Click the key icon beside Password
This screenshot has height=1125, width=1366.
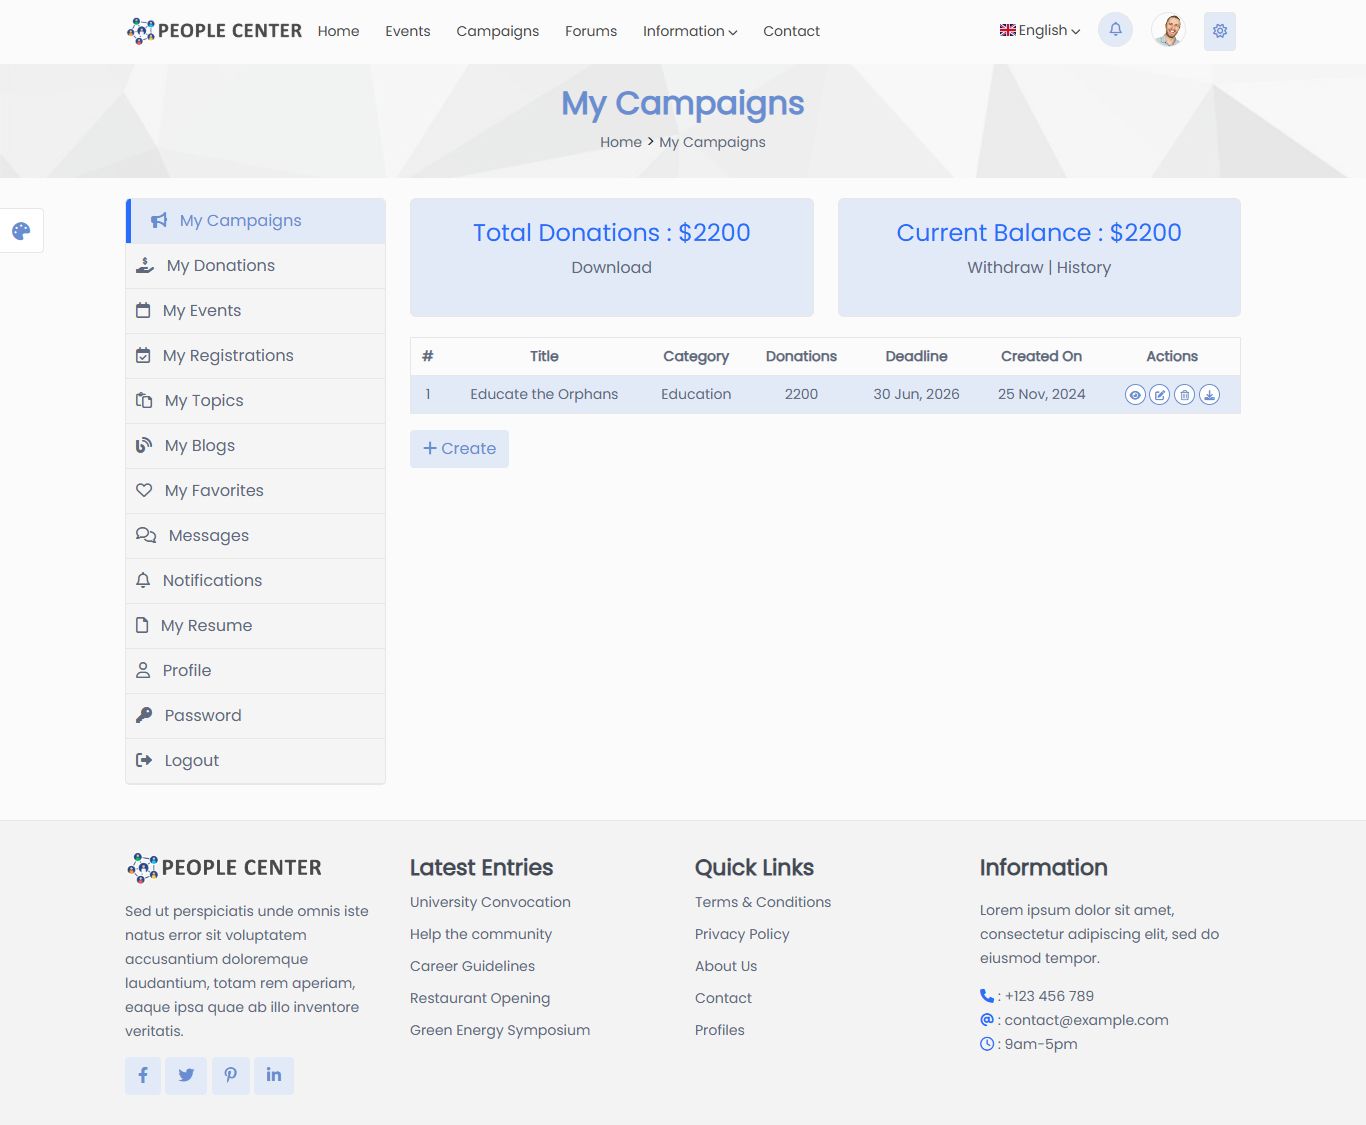pyautogui.click(x=144, y=716)
